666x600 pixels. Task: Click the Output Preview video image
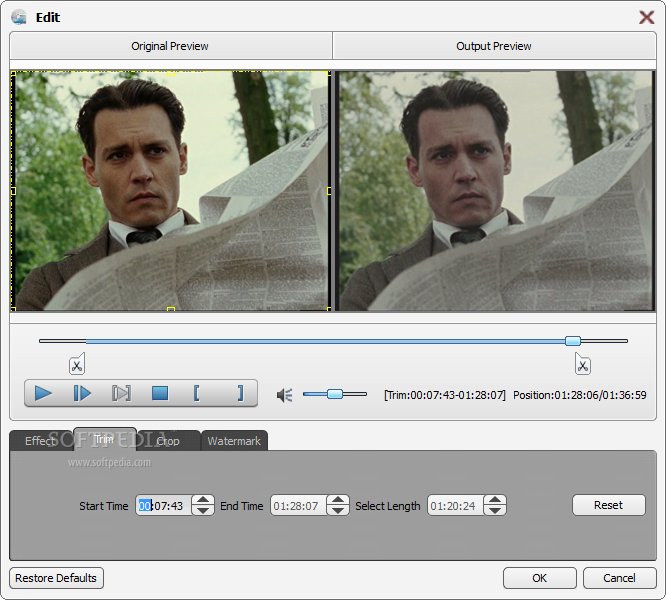495,191
